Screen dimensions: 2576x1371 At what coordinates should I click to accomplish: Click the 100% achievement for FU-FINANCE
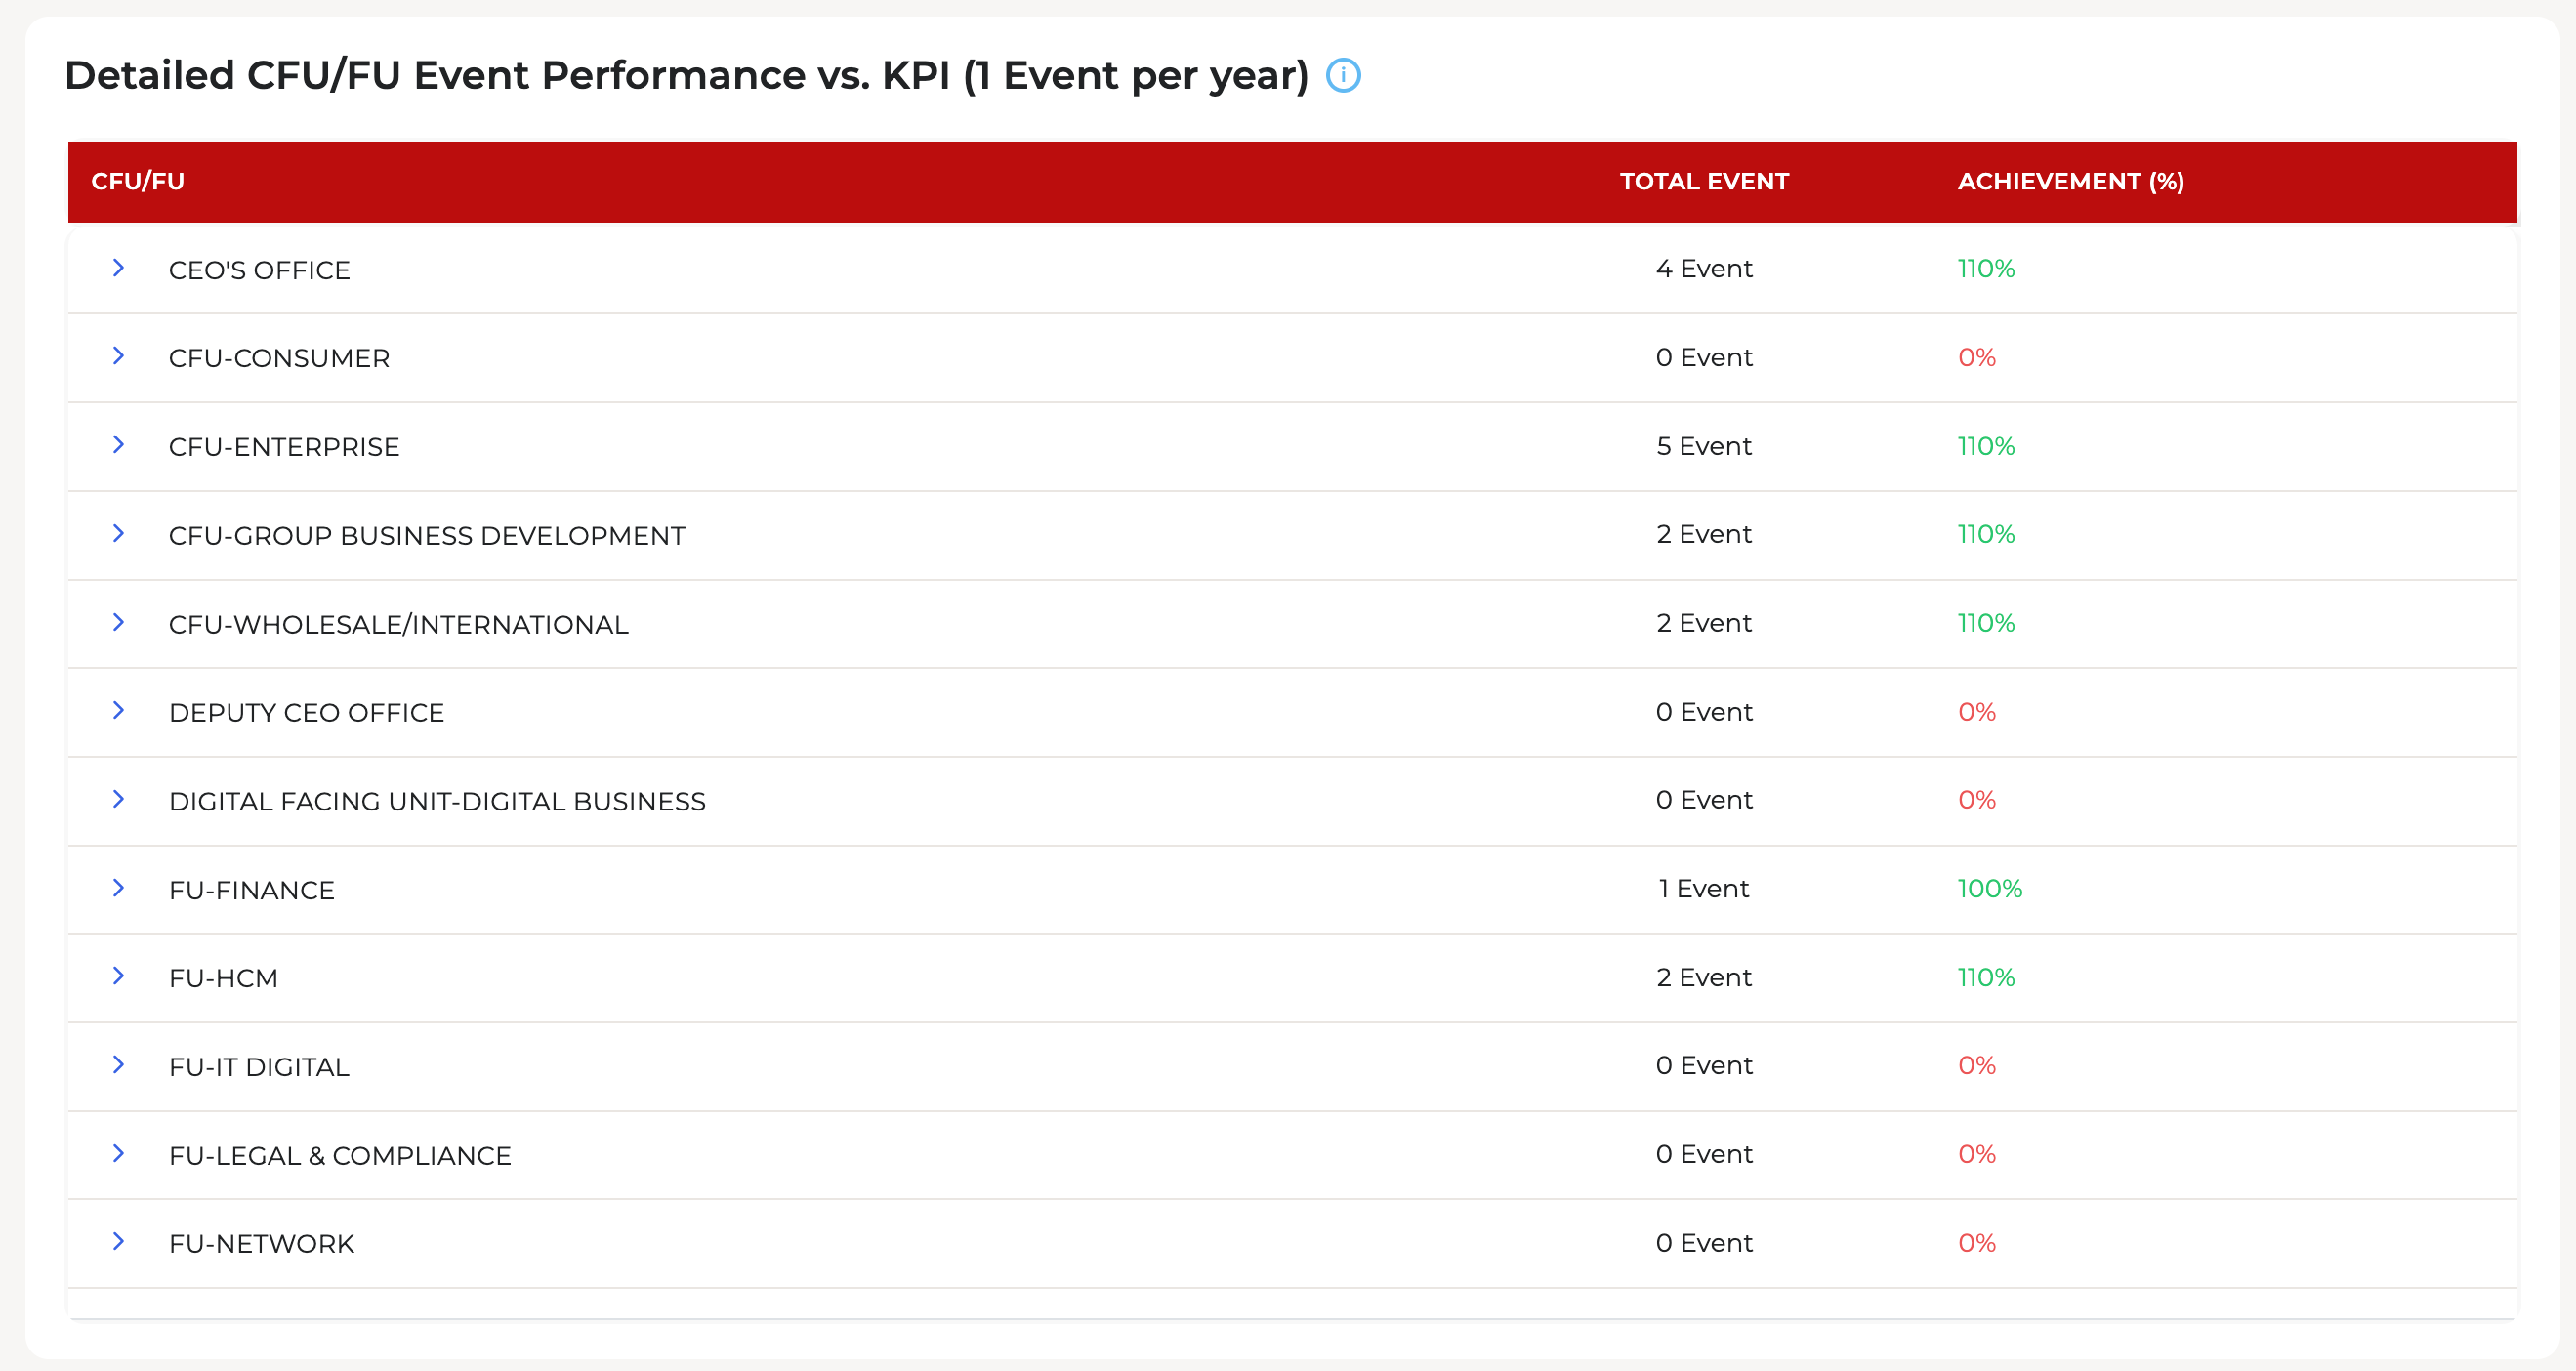pyautogui.click(x=1989, y=889)
